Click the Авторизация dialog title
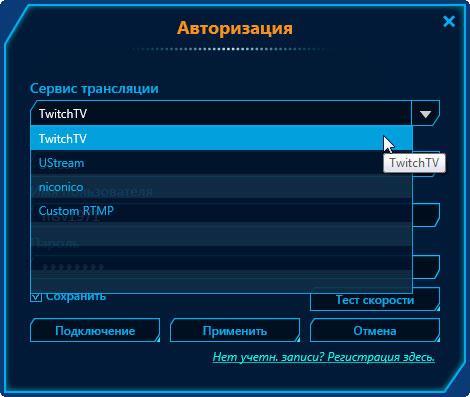The width and height of the screenshot is (470, 397). (235, 28)
